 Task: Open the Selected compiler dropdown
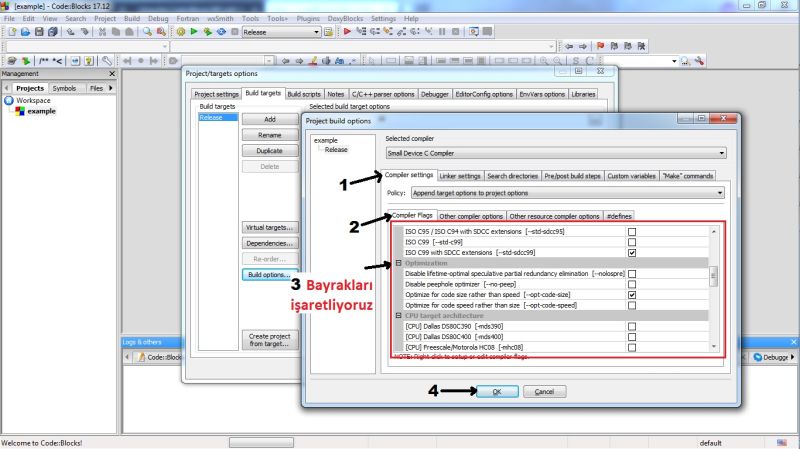(721, 153)
